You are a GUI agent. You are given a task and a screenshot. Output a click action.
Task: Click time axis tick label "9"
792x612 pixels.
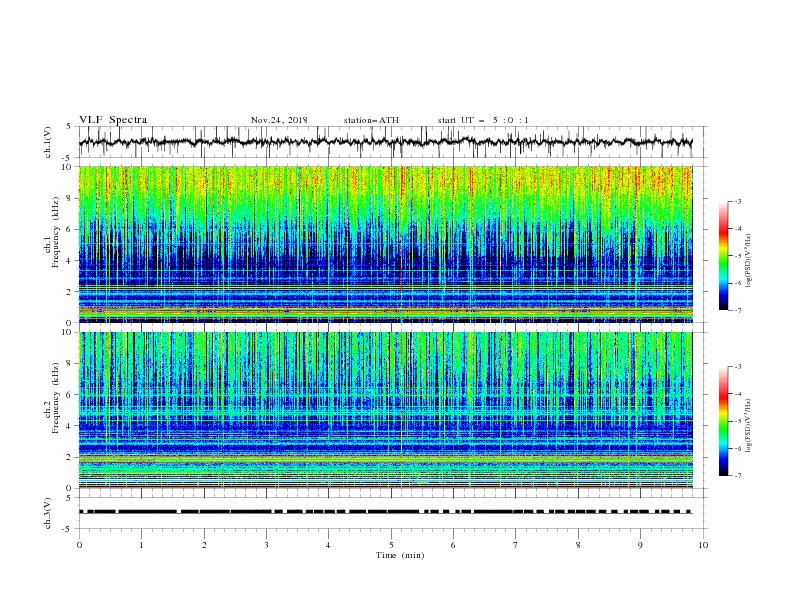[x=640, y=545]
